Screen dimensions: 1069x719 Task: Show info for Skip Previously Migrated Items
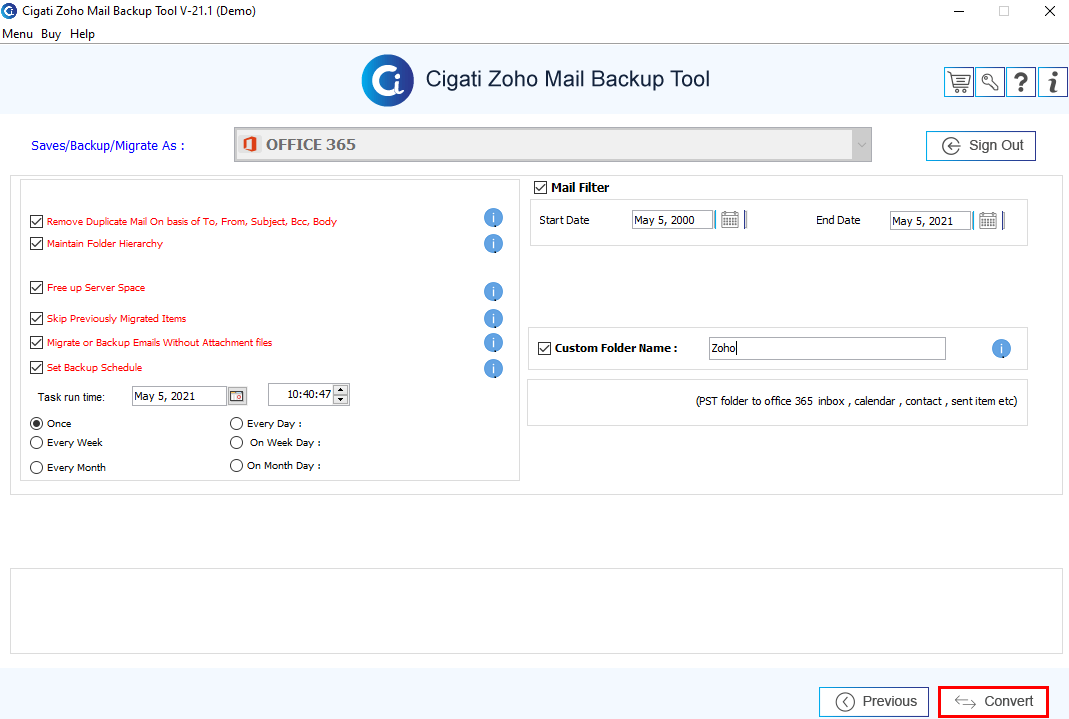point(493,318)
